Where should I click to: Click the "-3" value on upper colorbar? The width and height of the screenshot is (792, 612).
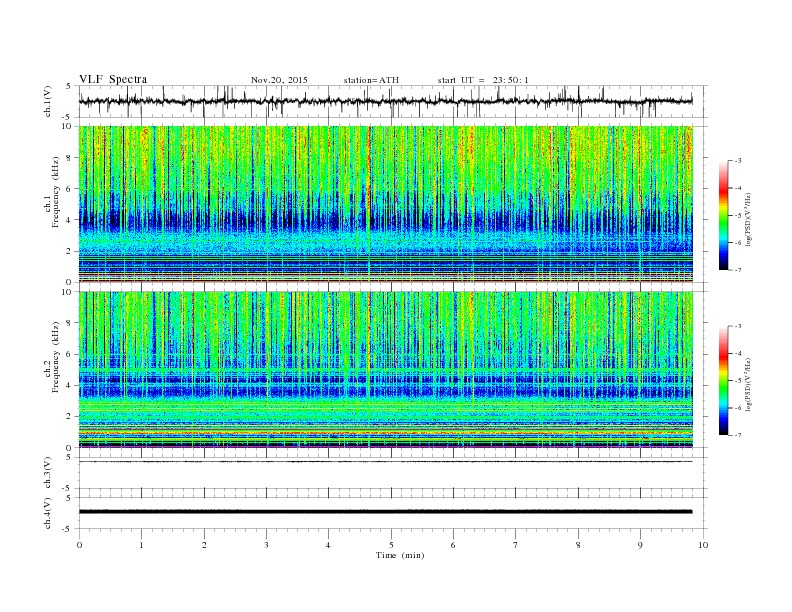[737, 161]
